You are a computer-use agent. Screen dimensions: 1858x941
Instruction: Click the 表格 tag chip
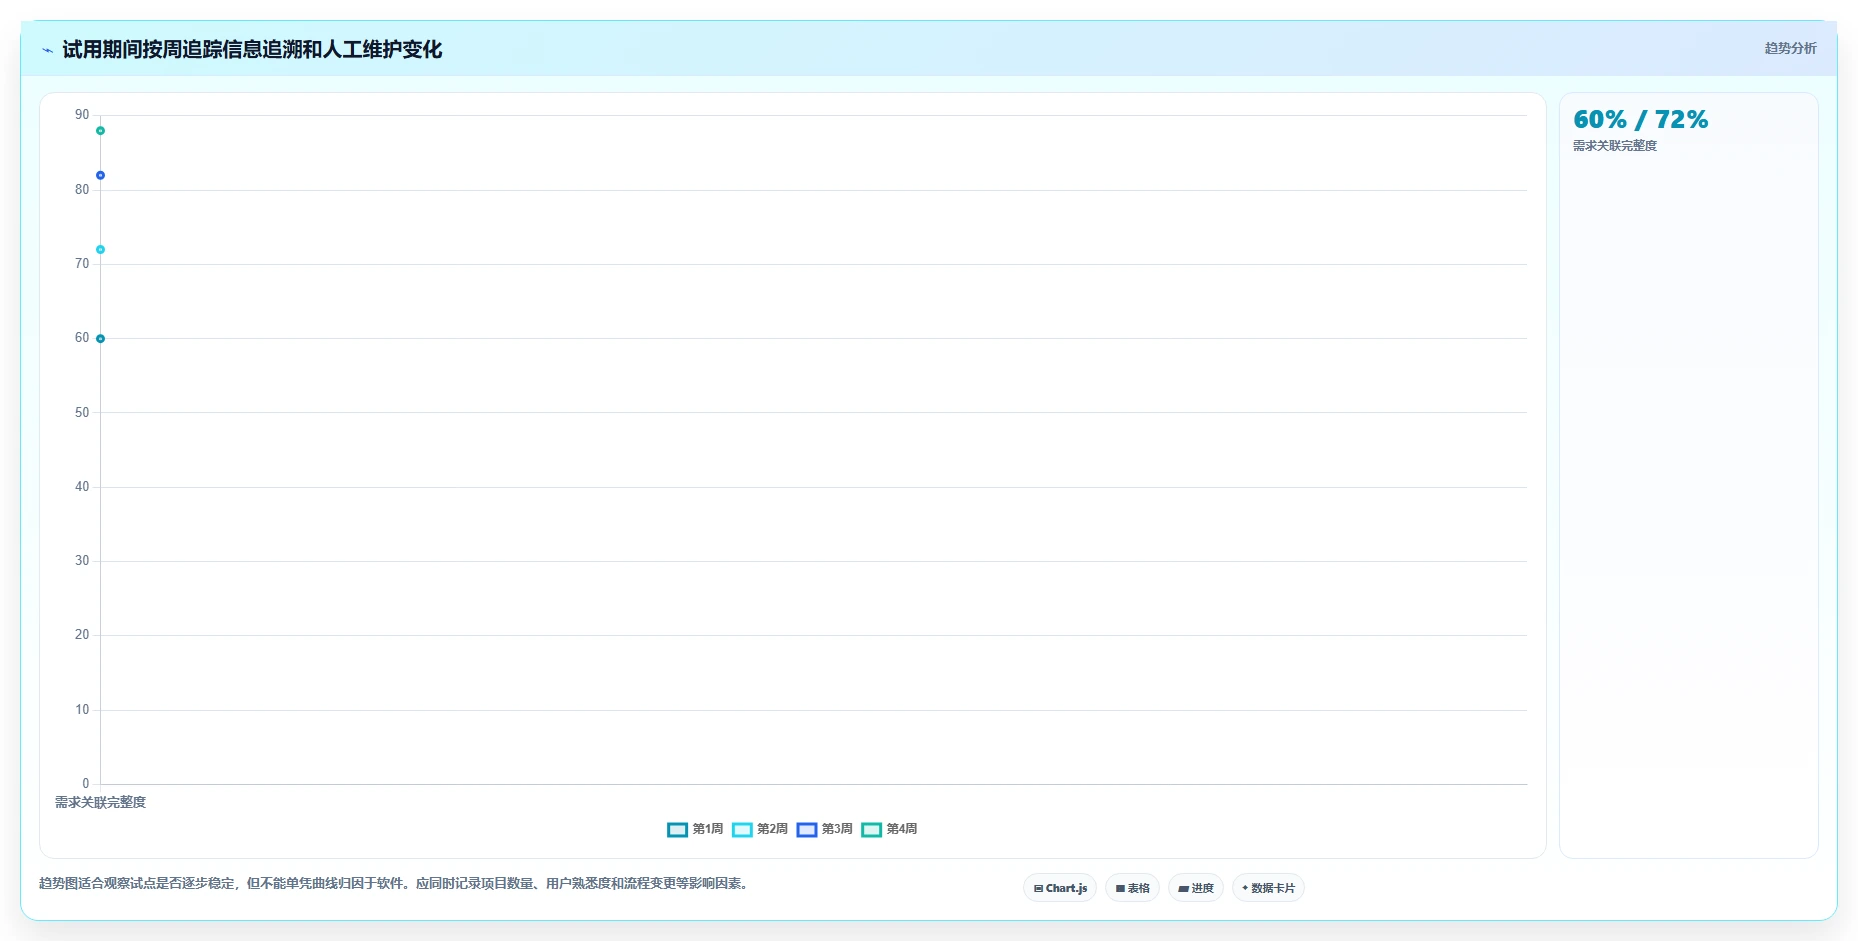click(x=1132, y=888)
